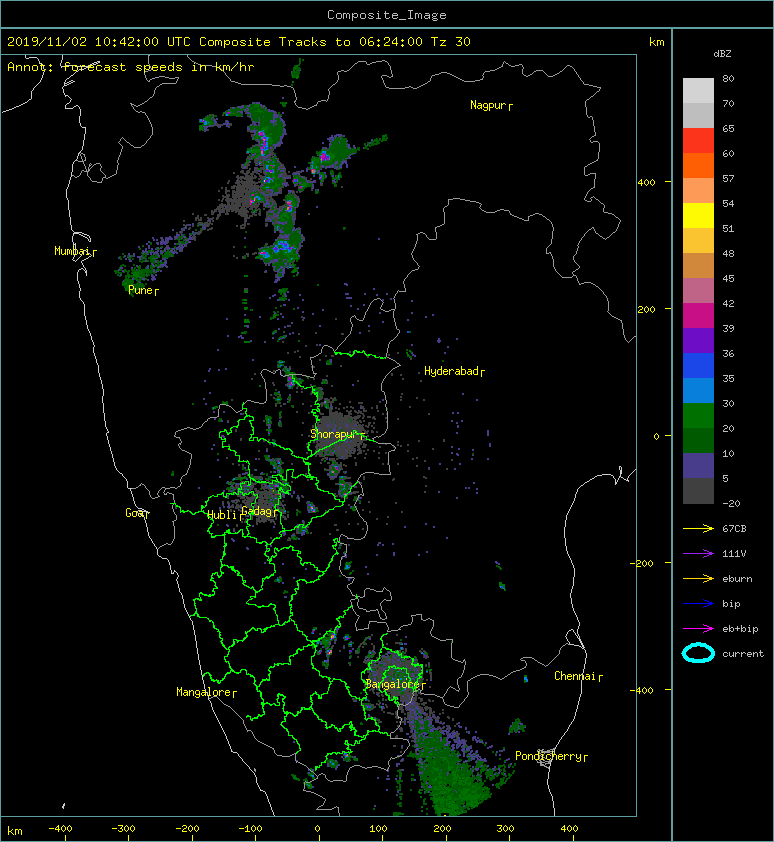Click the Composite_Image title text
The height and width of the screenshot is (842, 774).
click(387, 14)
